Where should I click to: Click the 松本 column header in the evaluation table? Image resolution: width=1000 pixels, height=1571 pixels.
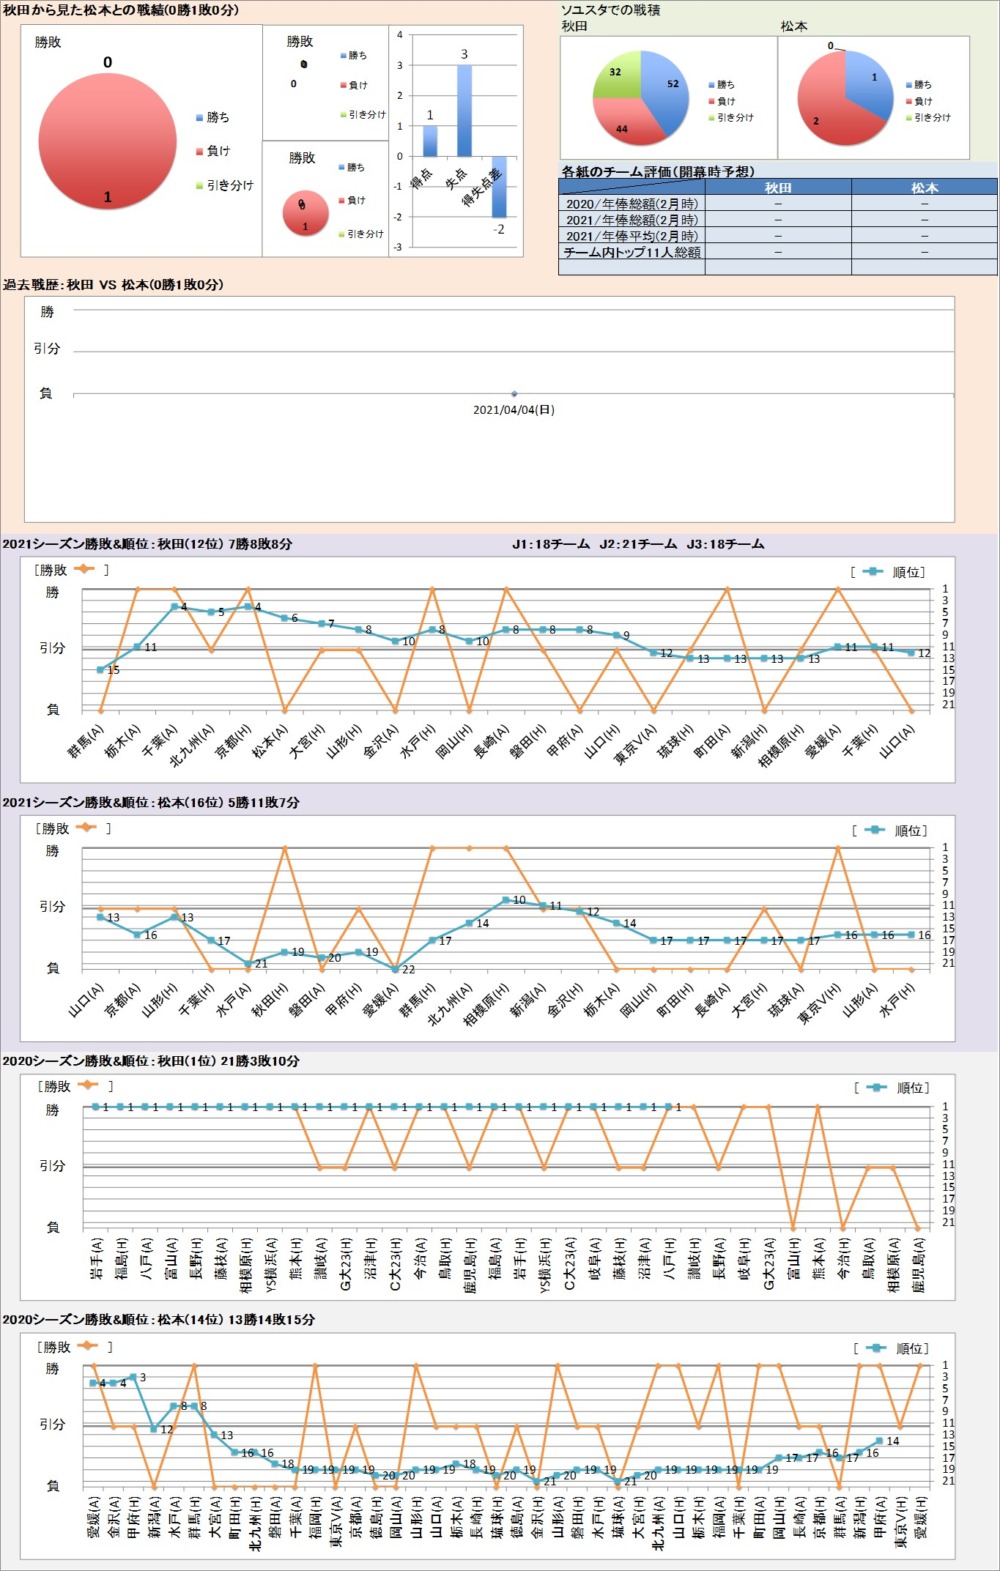coord(924,187)
